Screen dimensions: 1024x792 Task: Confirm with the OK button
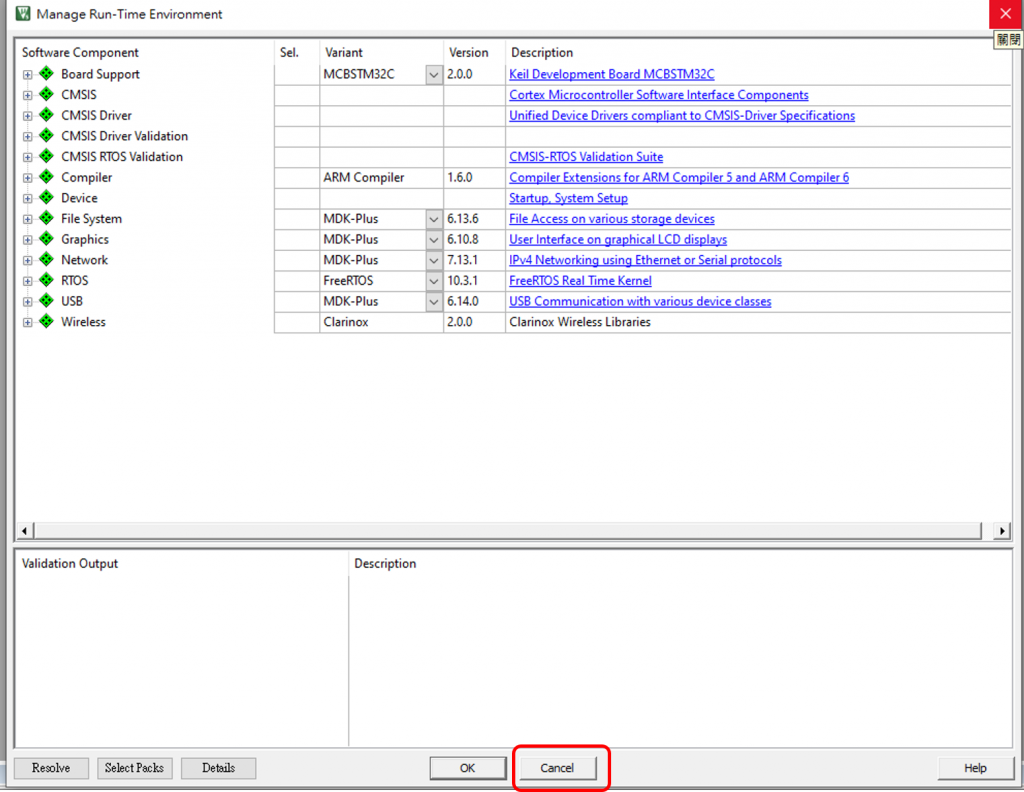468,768
